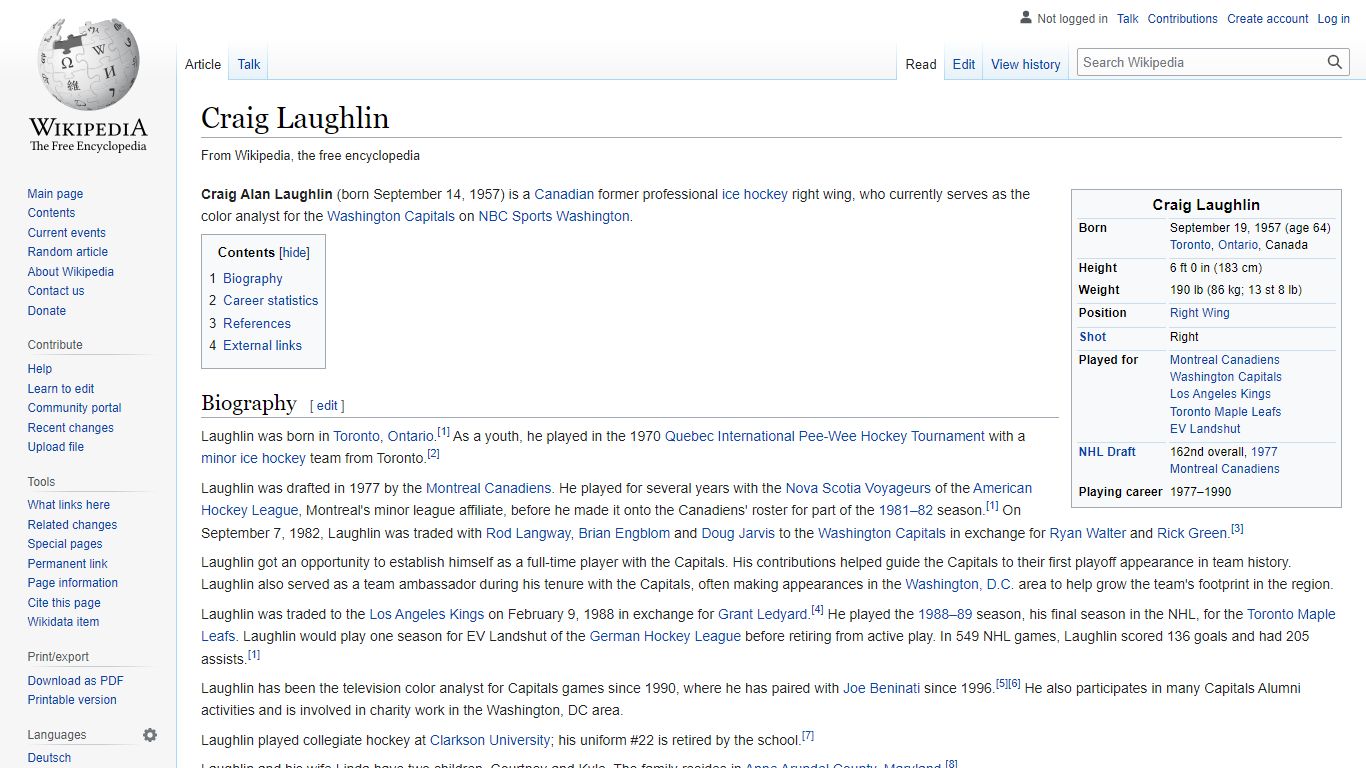Open Upload file
1366x768 pixels.
click(56, 447)
